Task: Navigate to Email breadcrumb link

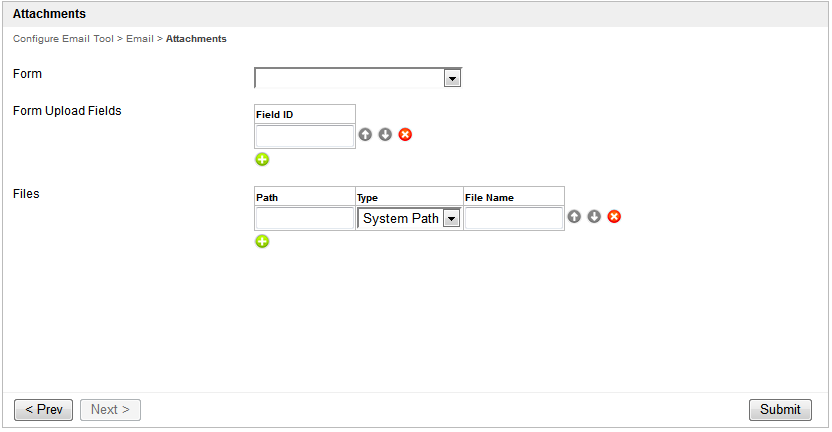Action: [139, 39]
